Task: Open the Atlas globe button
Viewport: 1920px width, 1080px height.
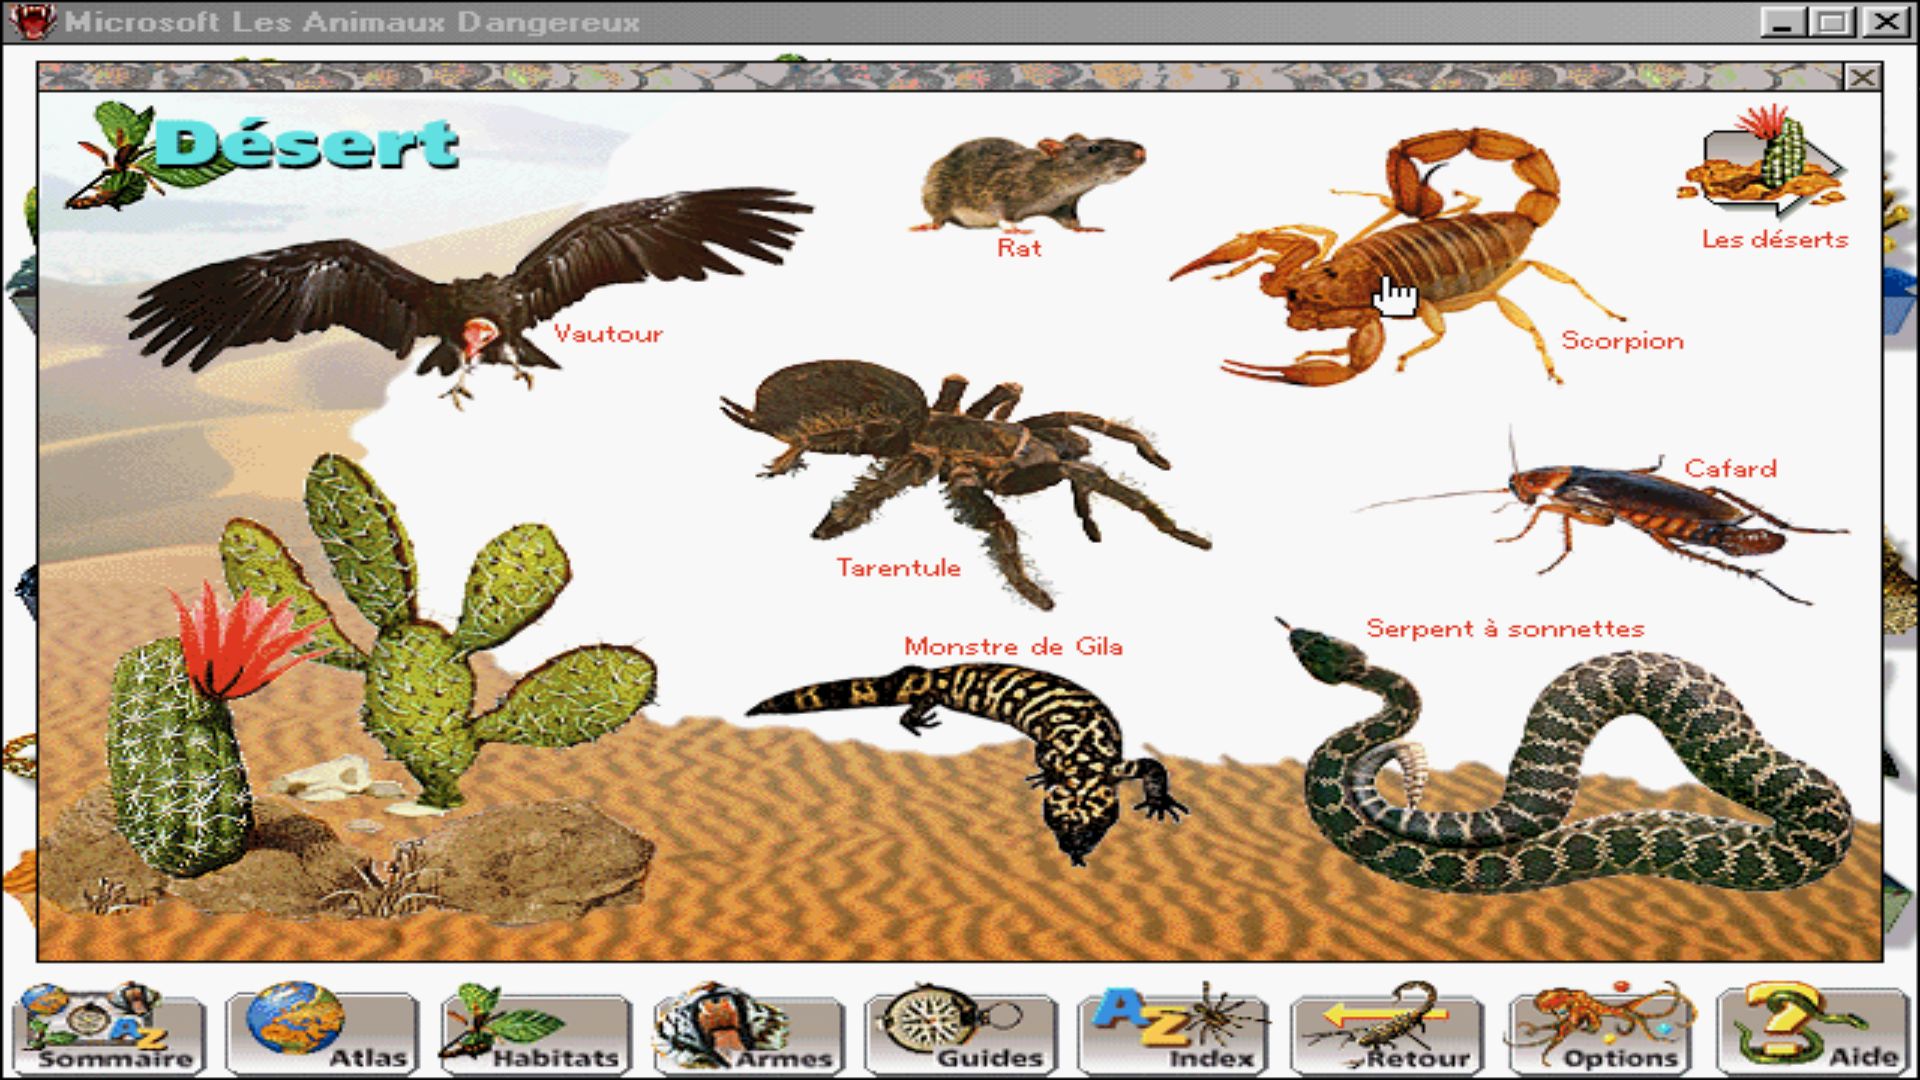Action: point(322,1030)
